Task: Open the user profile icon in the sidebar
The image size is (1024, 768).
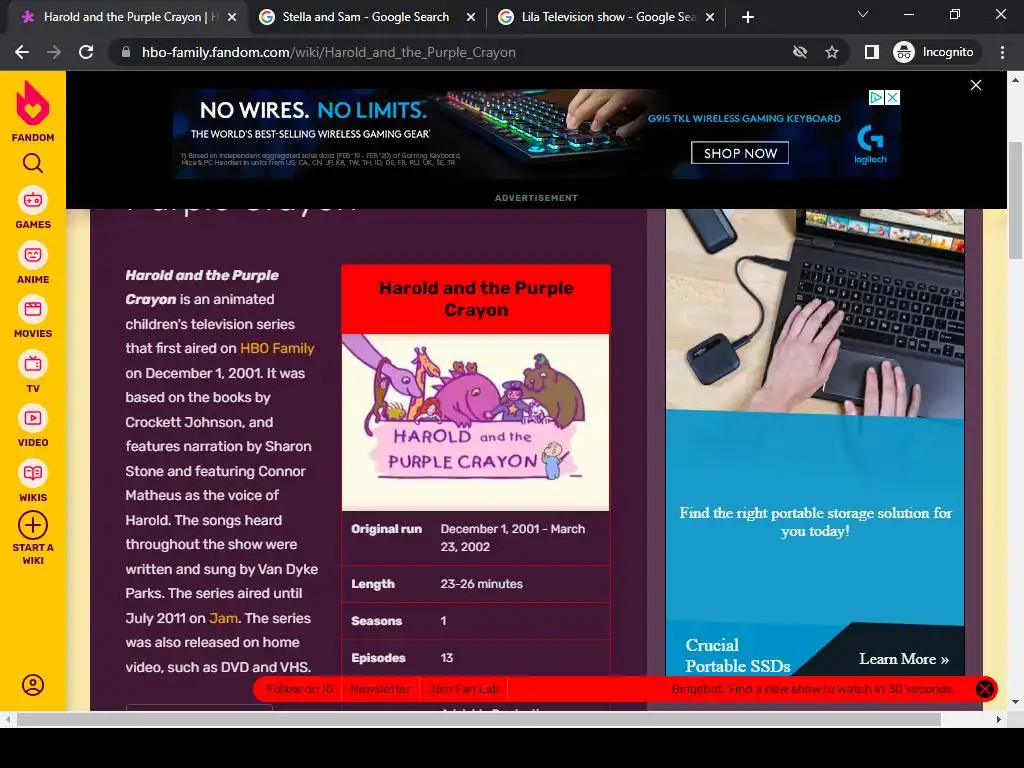Action: 33,684
